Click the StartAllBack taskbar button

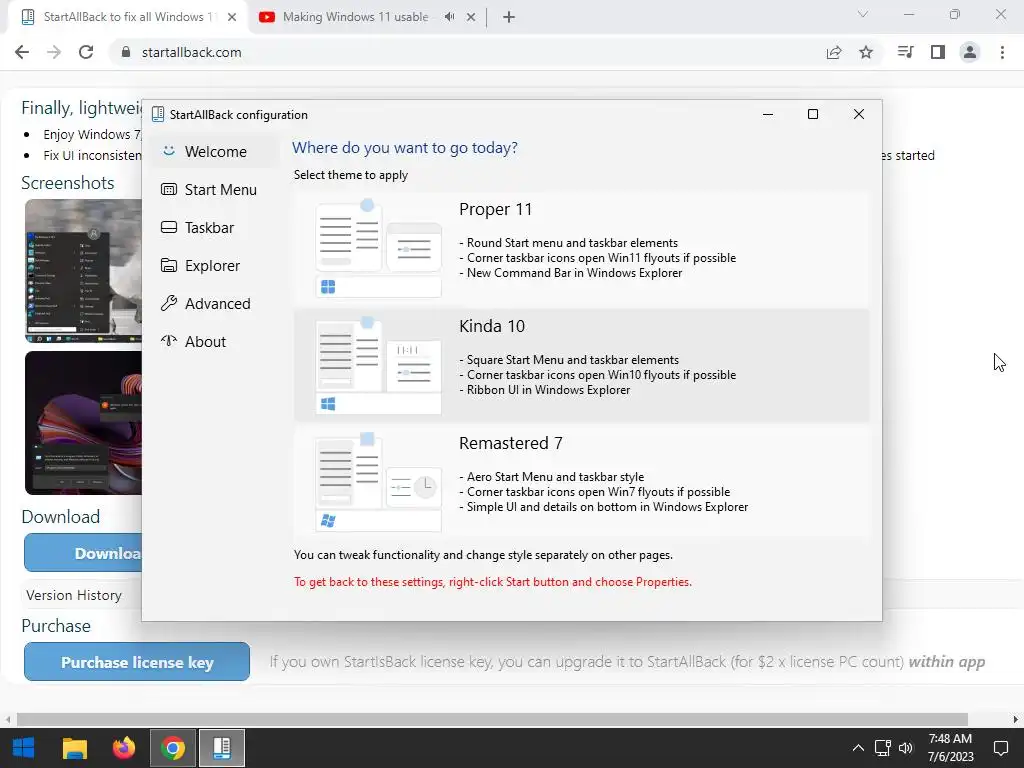222,748
